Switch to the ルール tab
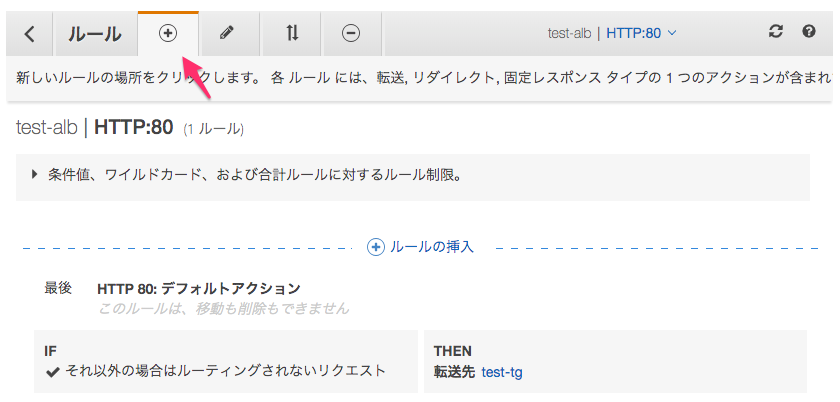Screen dimensions: 840x402 pyautogui.click(x=95, y=34)
